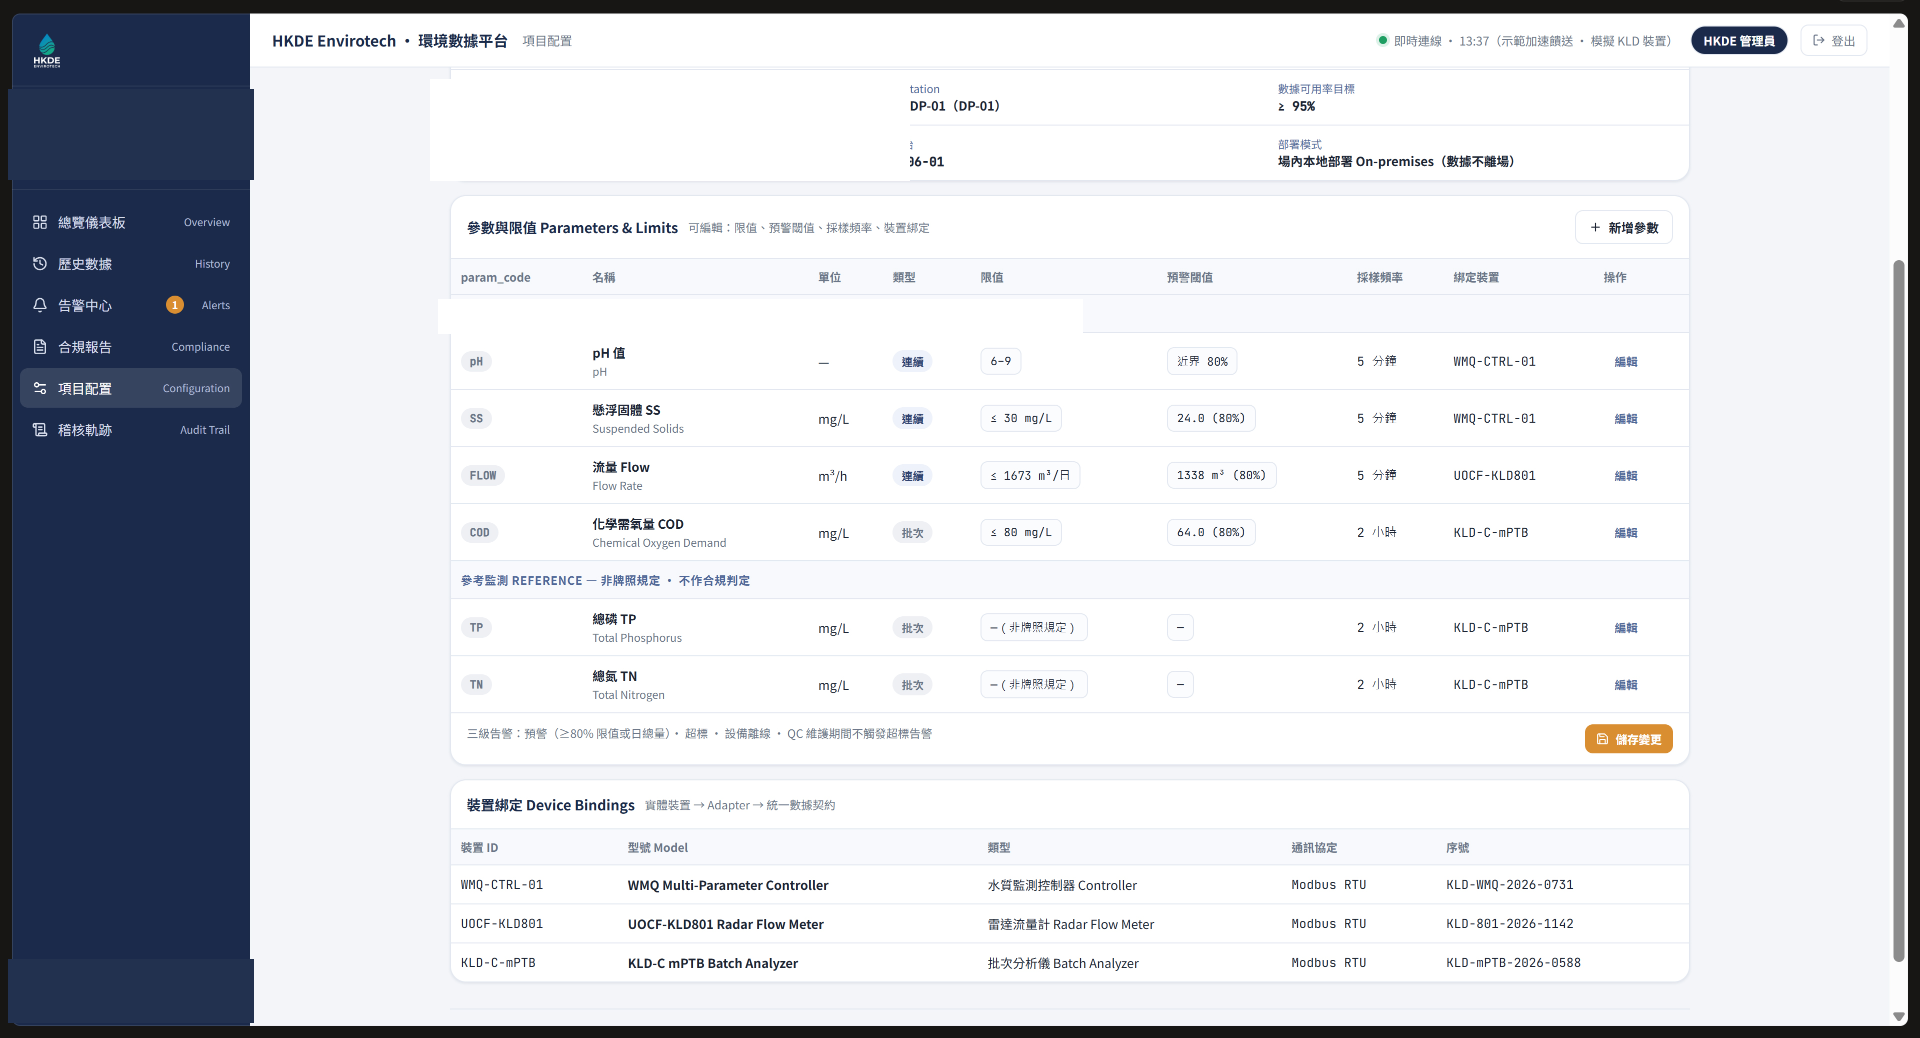1920x1038 pixels.
Task: Click the Flow limit field ≤ 1673 m³/日
Action: (x=1030, y=475)
